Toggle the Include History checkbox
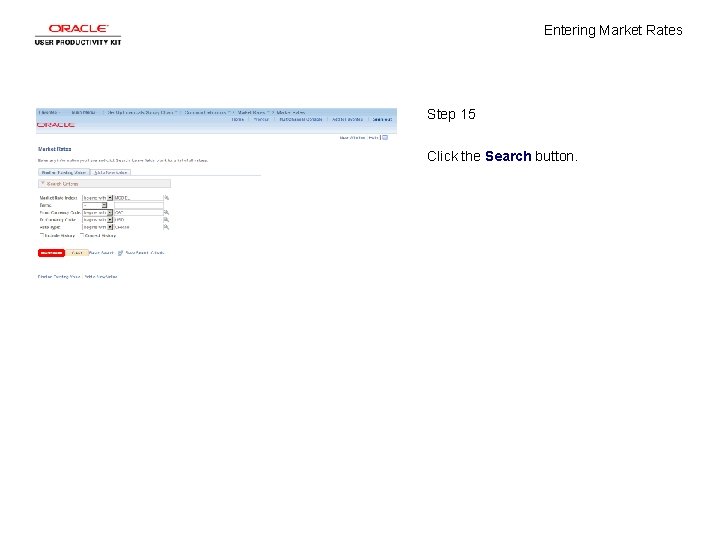Viewport: 720px width, 540px height. tap(42, 235)
